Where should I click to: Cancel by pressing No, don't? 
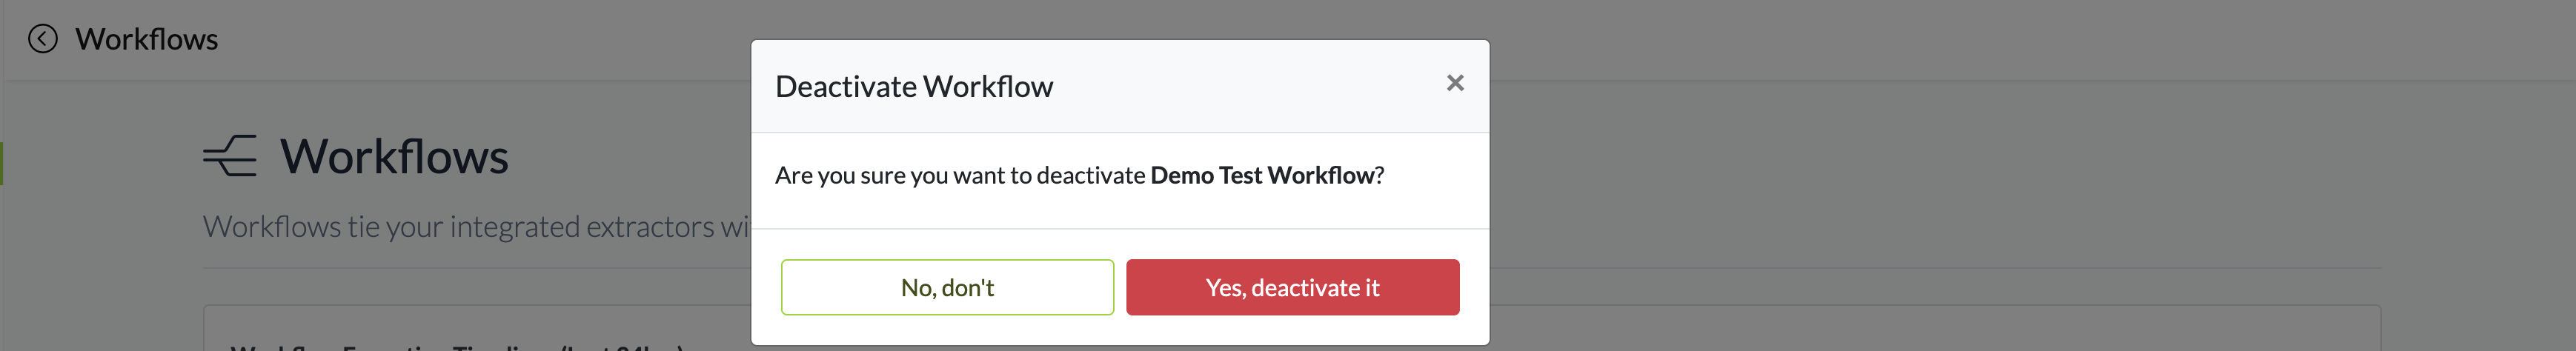(x=947, y=288)
